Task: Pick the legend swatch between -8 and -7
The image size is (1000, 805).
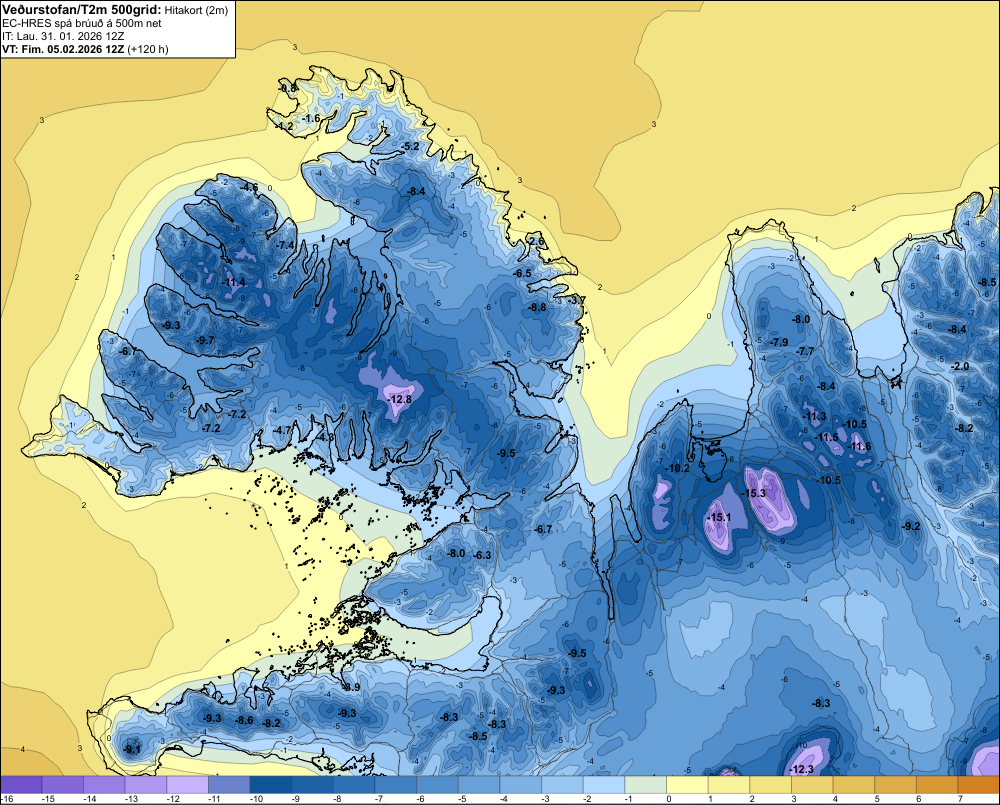Action: click(354, 785)
